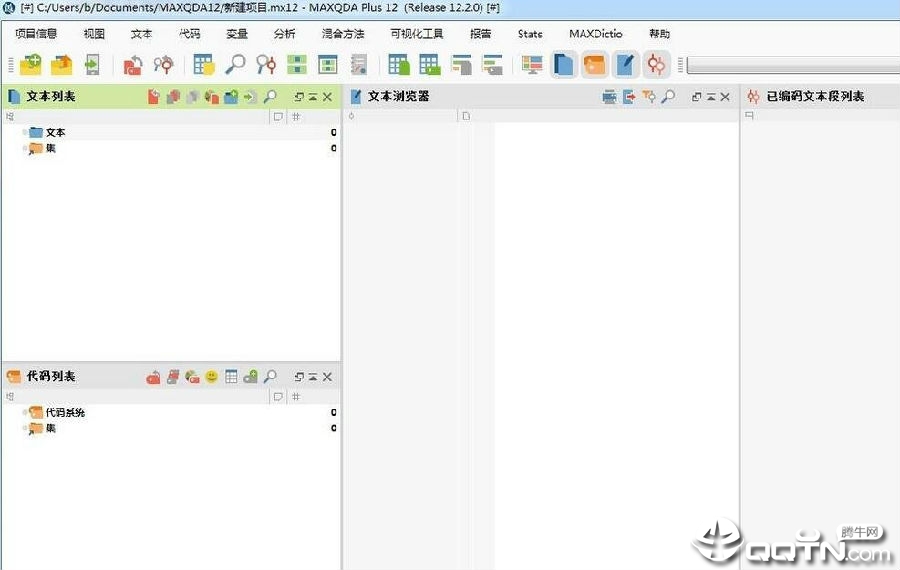This screenshot has height=570, width=900.
Task: Click the red and gray codes icon in 代码列表
Action: (x=173, y=377)
